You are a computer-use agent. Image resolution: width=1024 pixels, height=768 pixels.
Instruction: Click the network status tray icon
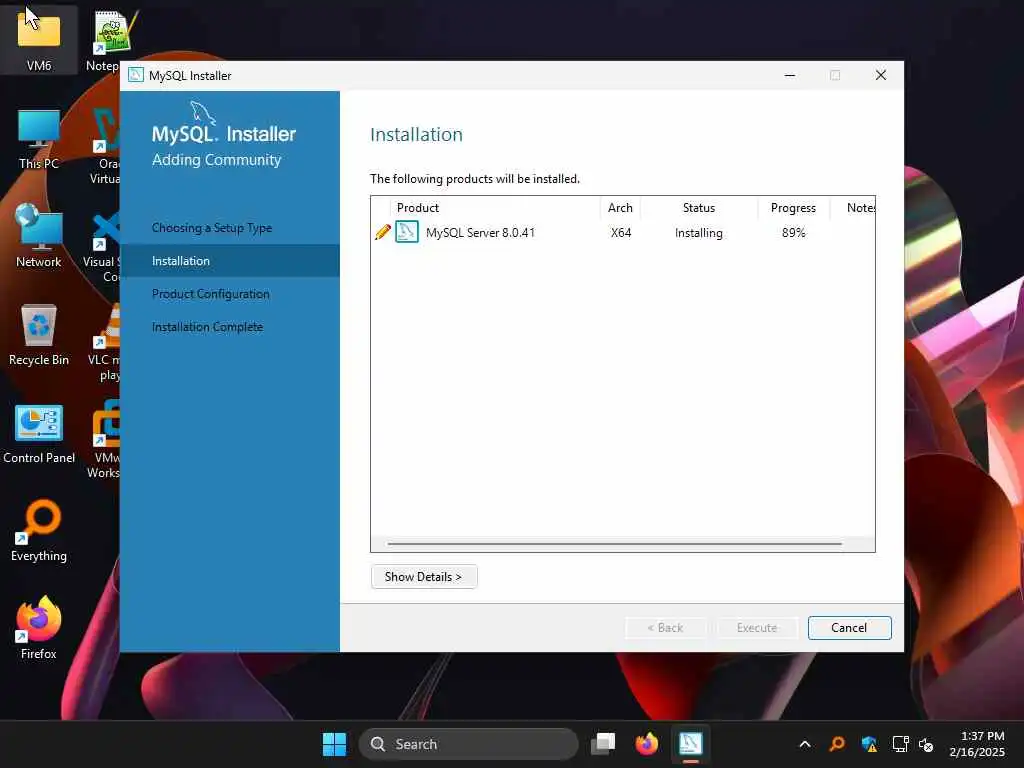(901, 744)
